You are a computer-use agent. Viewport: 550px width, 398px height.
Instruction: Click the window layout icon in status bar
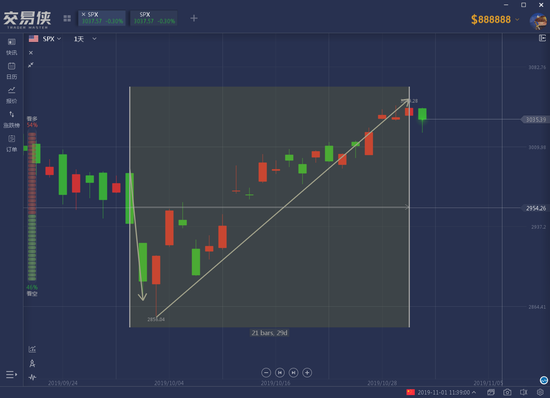pos(491,392)
